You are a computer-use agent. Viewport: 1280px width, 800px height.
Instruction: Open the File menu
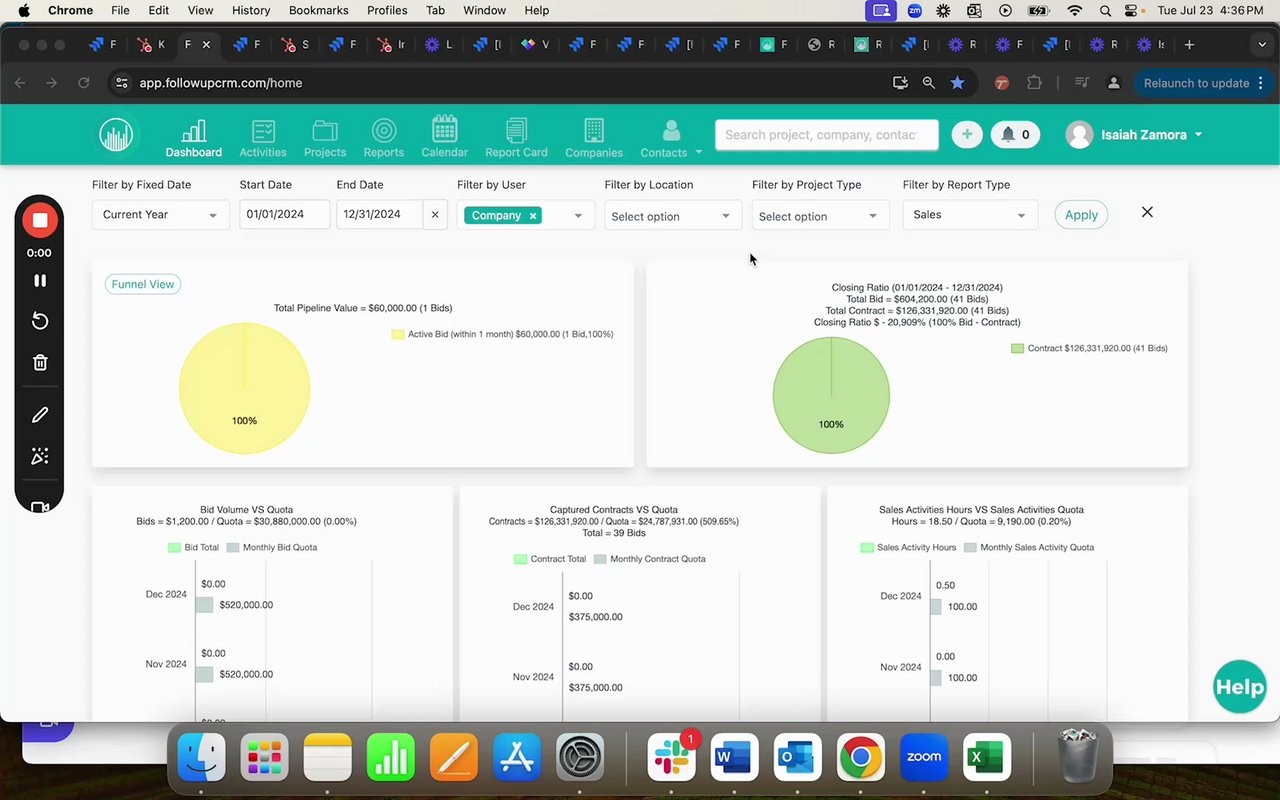point(120,10)
